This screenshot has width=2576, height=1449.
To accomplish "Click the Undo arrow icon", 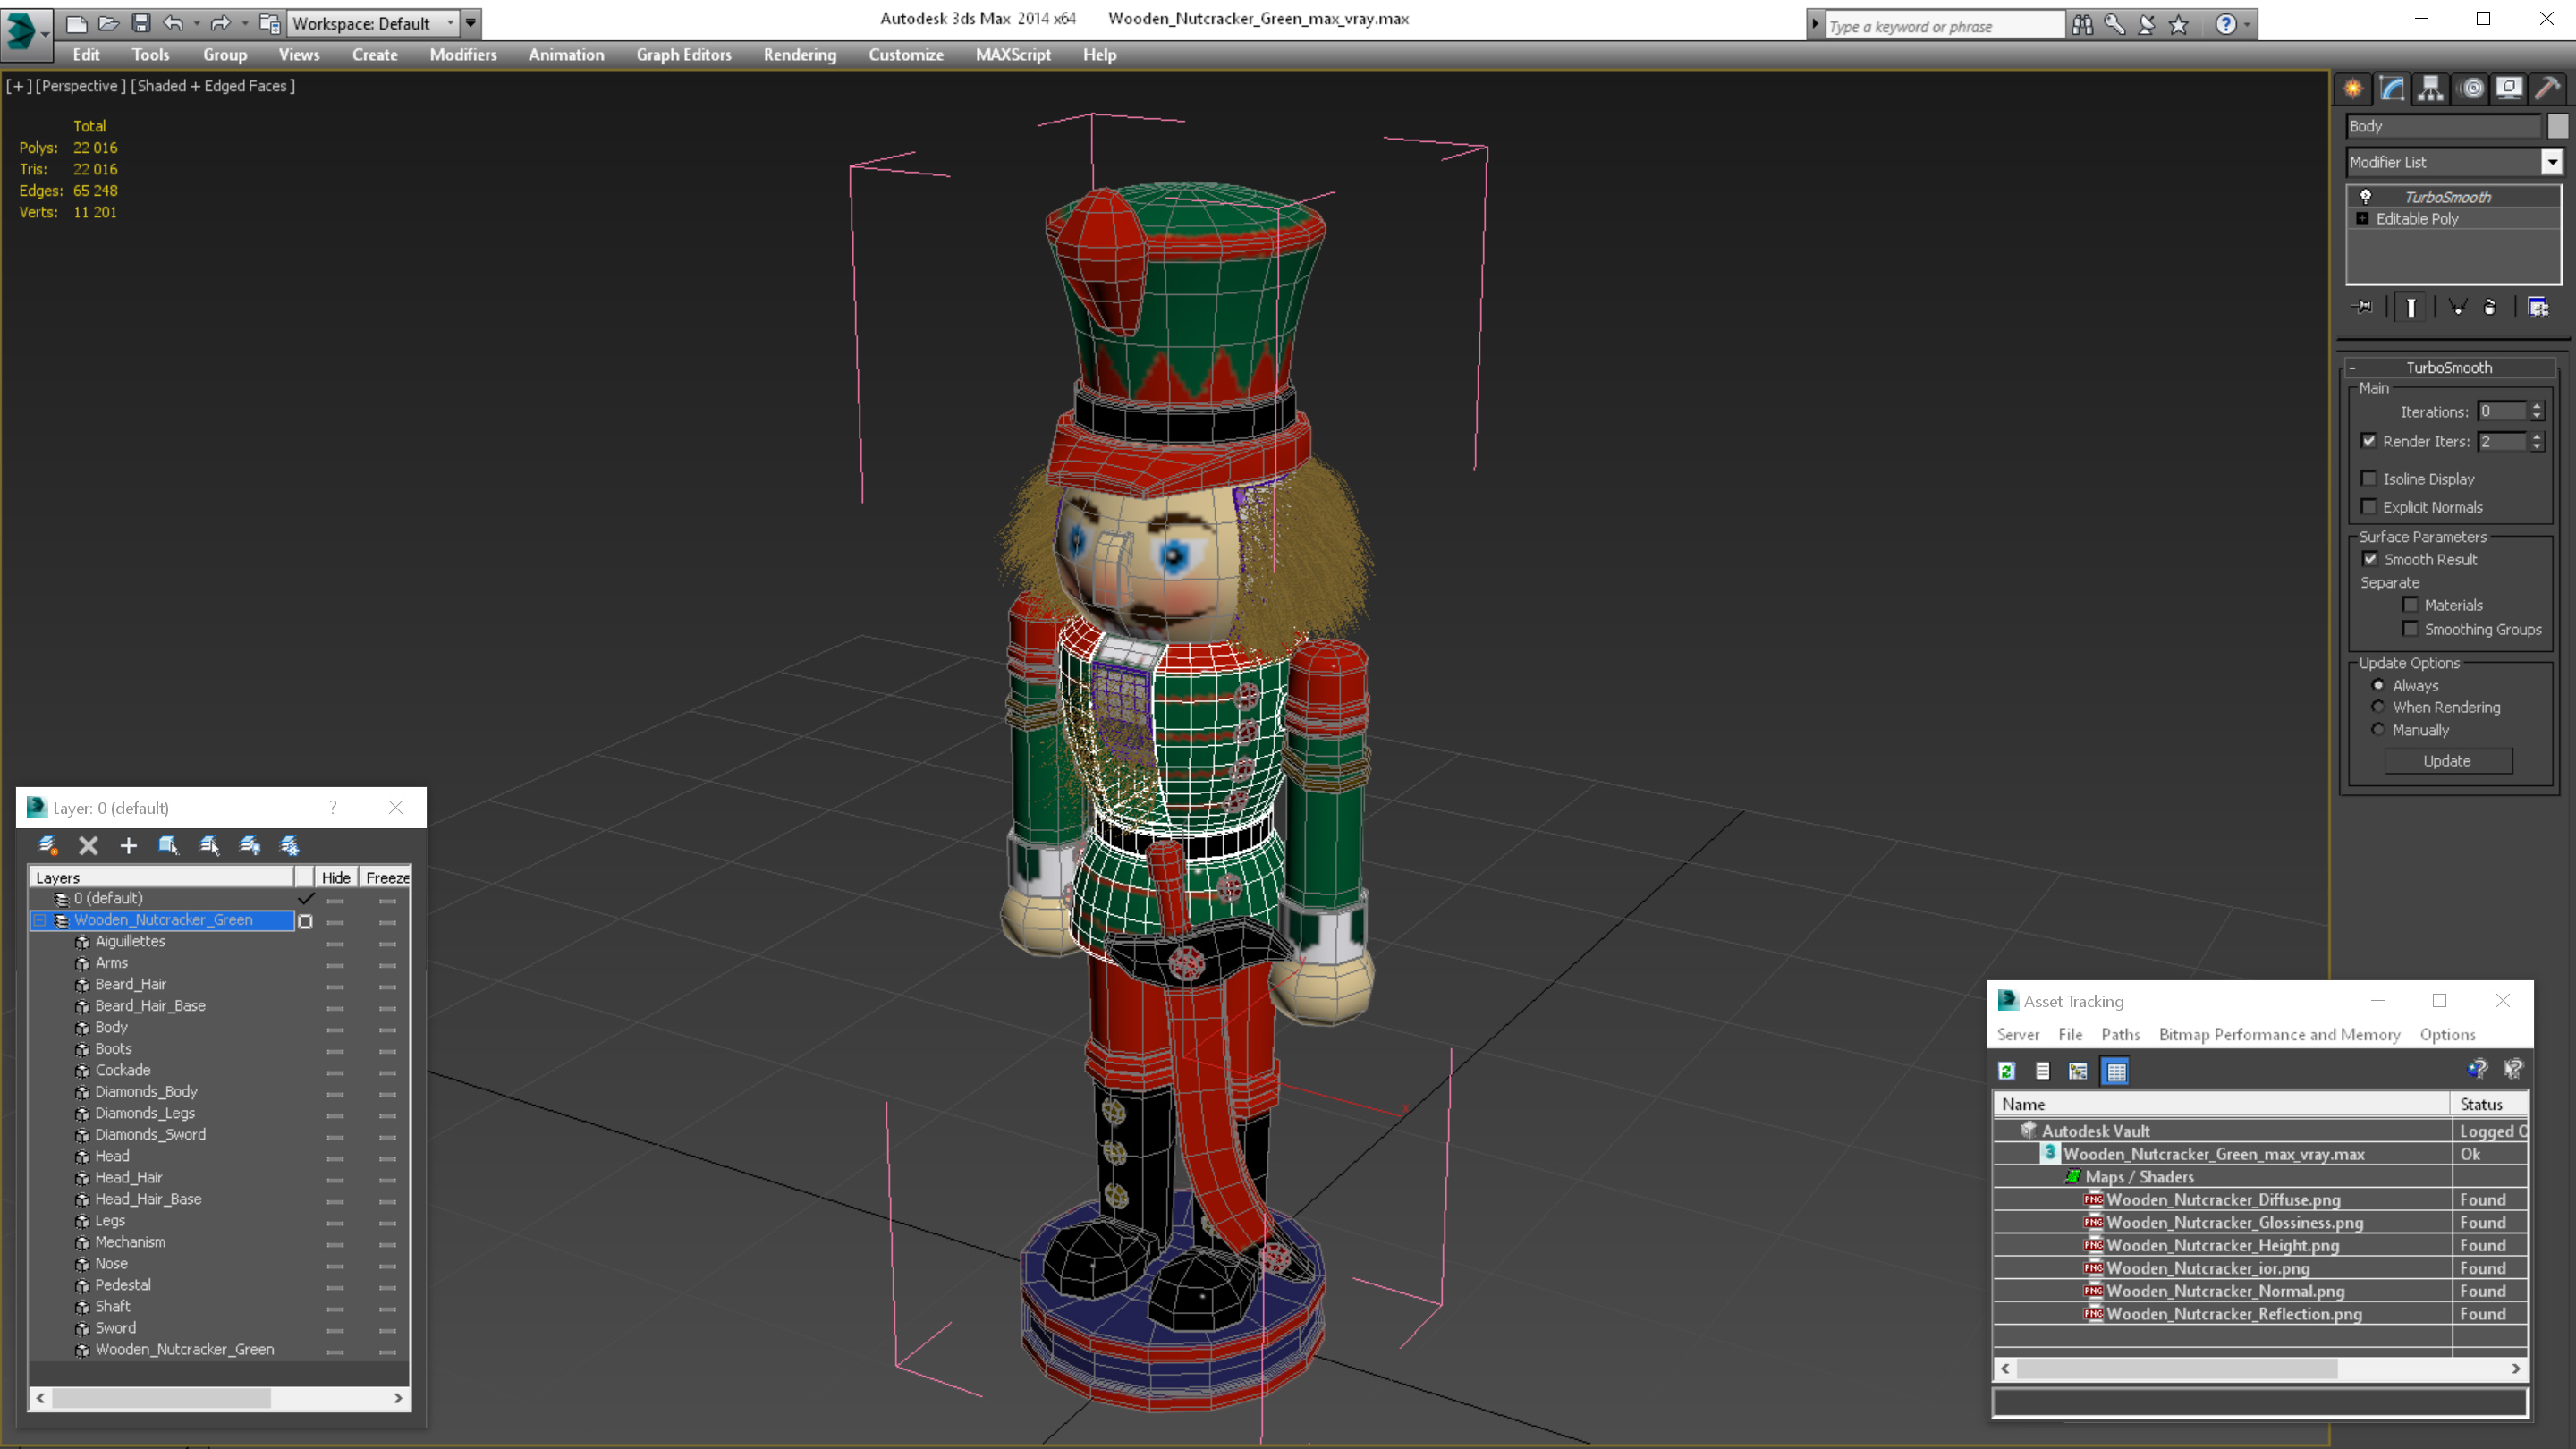I will 174,22.
